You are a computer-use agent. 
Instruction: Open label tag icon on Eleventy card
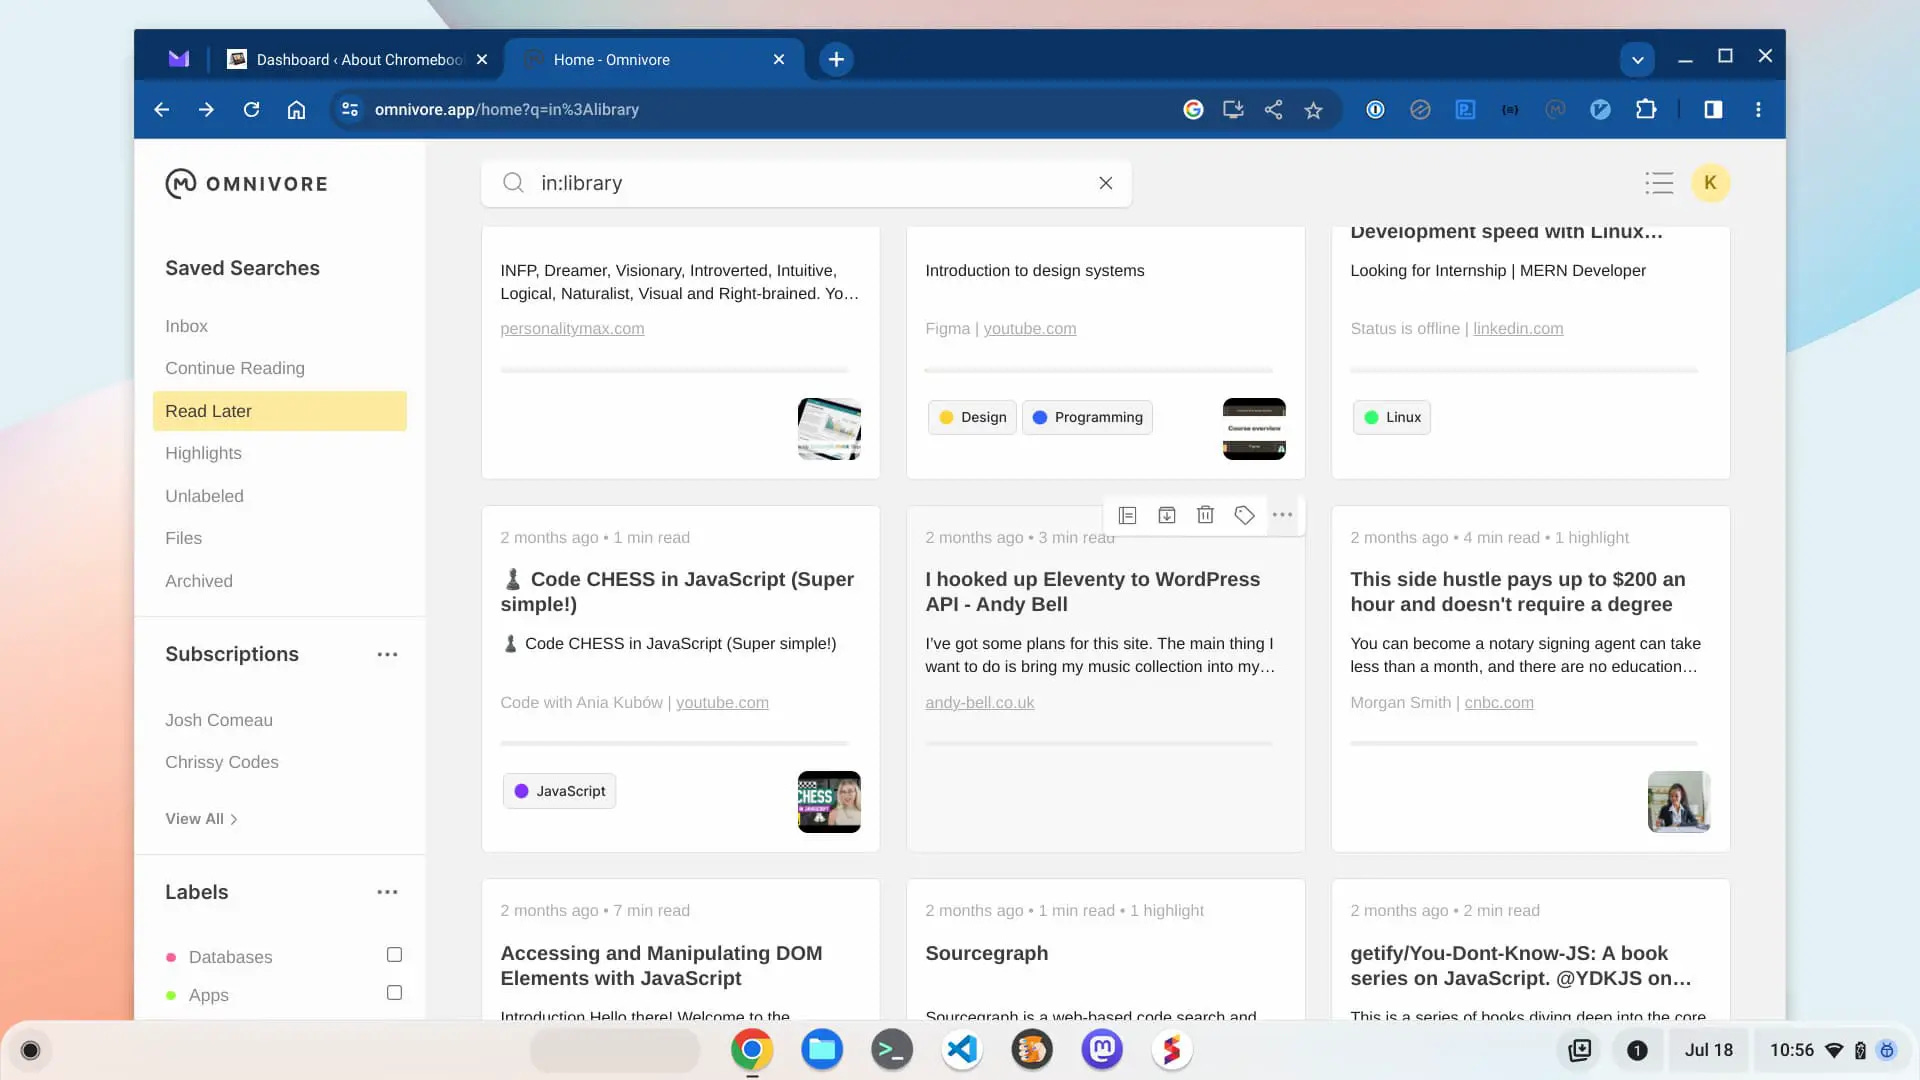pyautogui.click(x=1244, y=515)
